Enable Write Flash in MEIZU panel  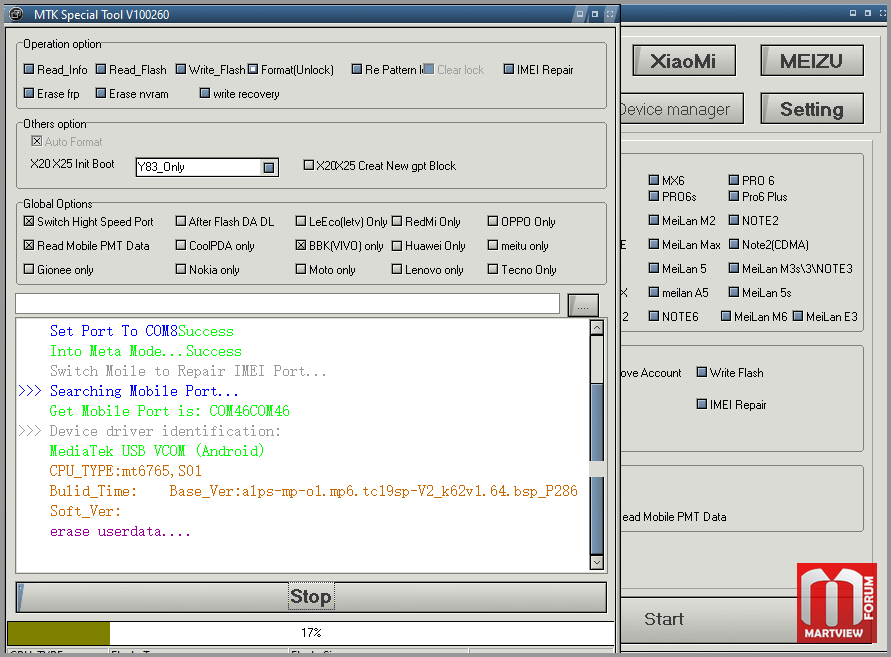pos(702,372)
